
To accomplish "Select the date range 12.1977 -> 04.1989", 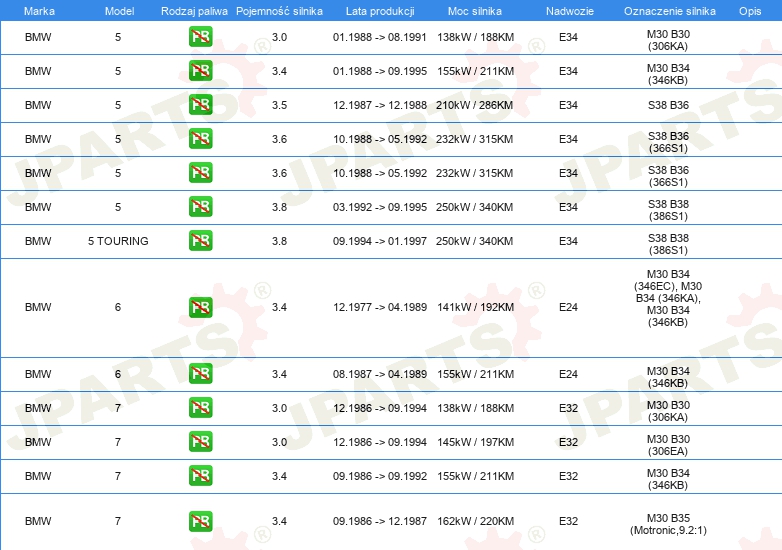I will [x=380, y=307].
